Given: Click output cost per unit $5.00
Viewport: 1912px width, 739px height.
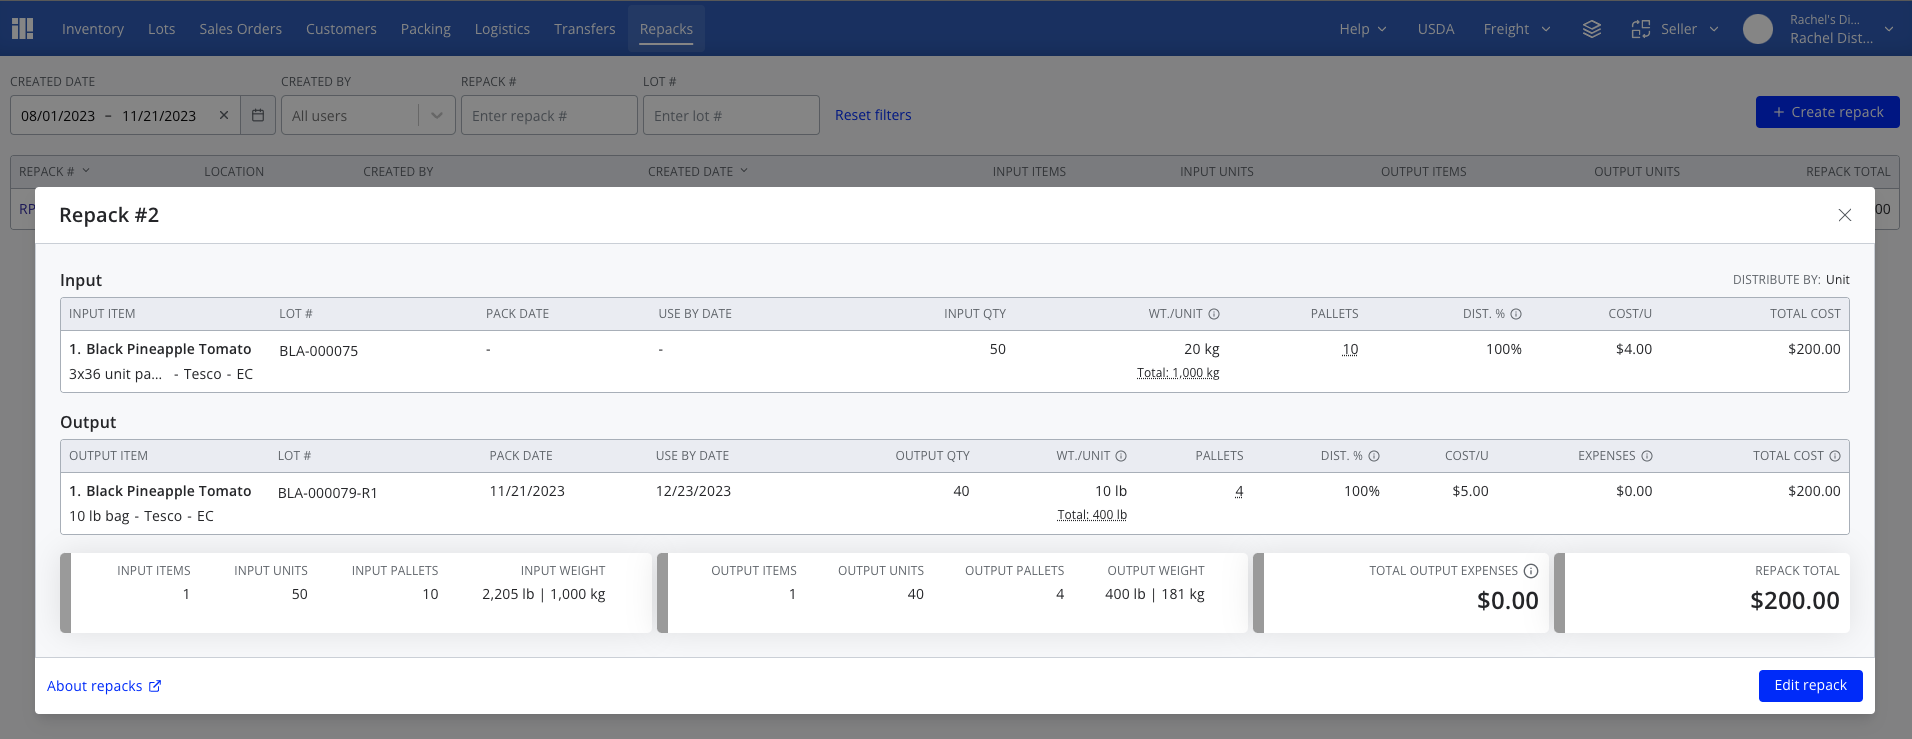Looking at the screenshot, I should pyautogui.click(x=1470, y=491).
